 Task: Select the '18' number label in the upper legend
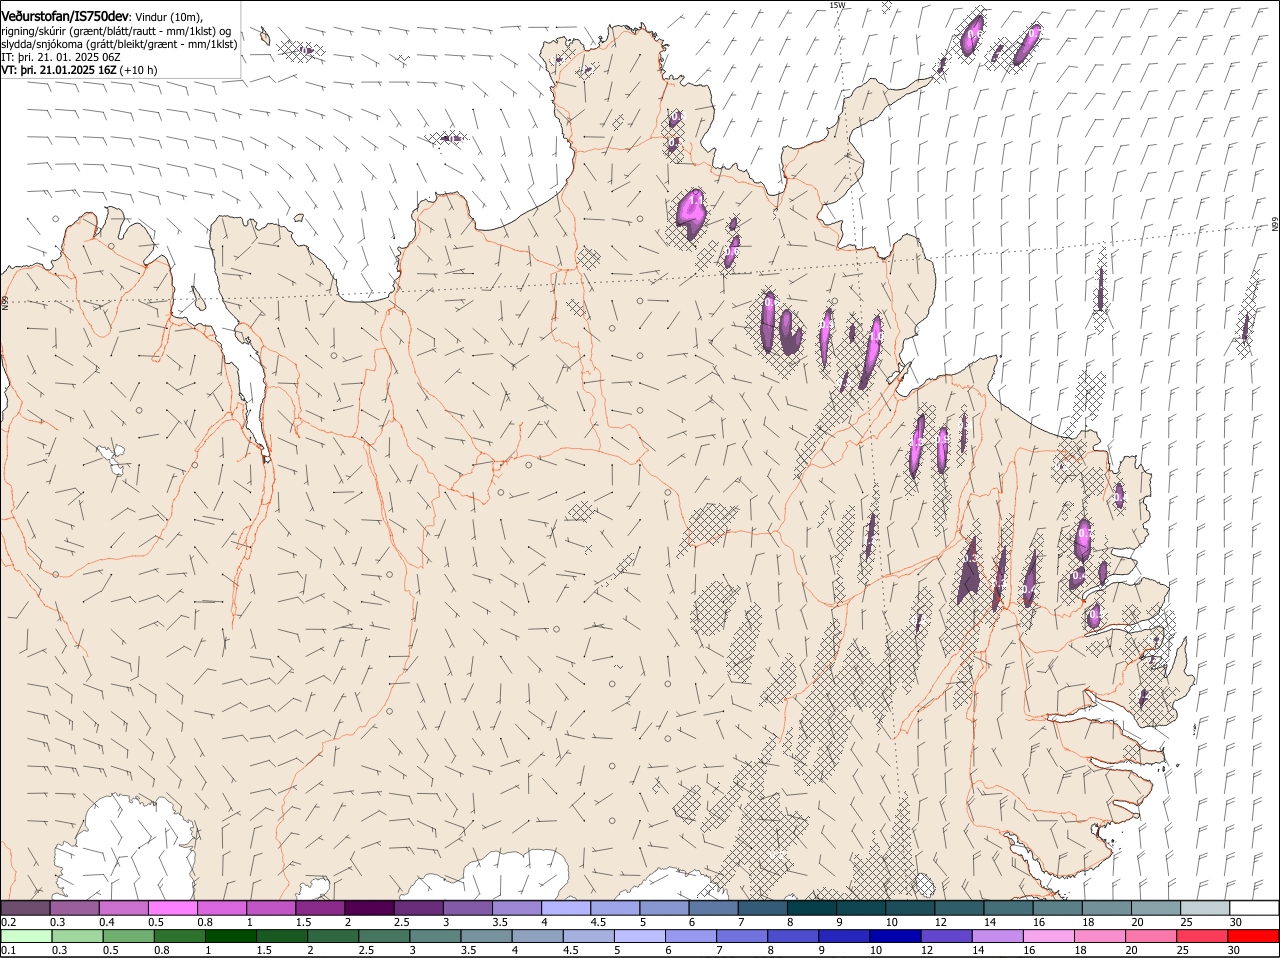point(1088,921)
